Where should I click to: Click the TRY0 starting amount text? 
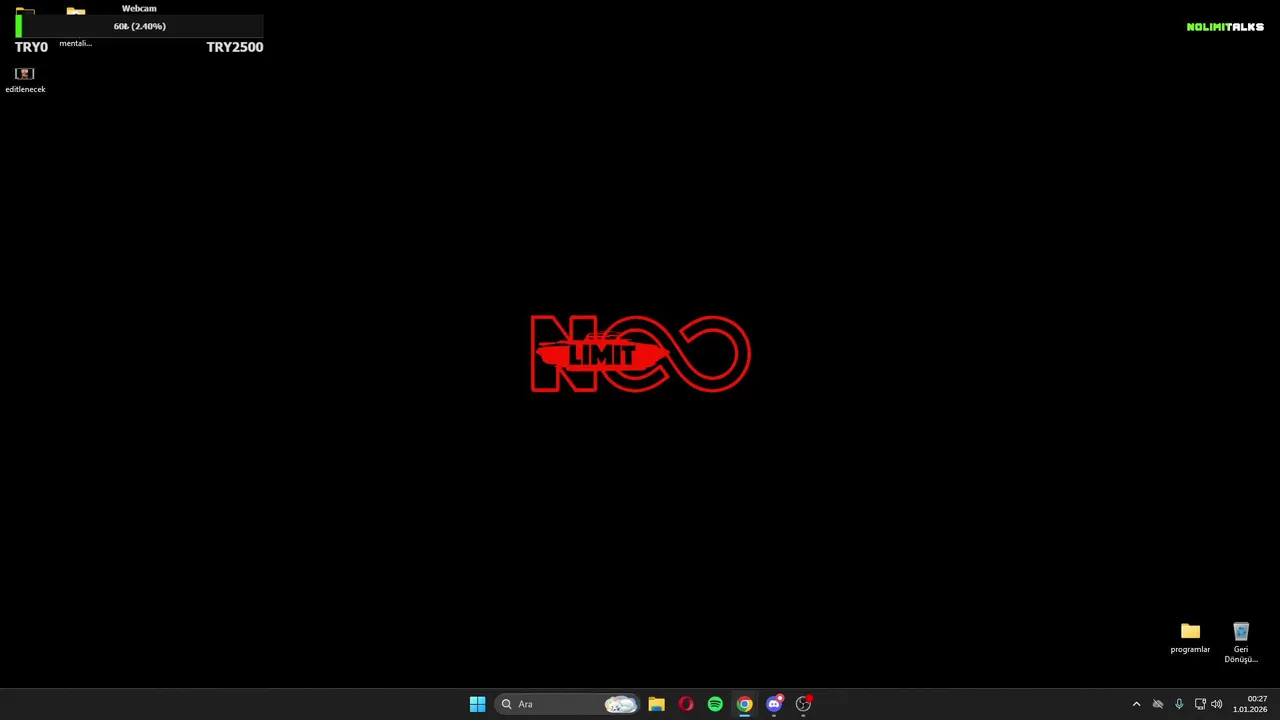click(x=31, y=47)
